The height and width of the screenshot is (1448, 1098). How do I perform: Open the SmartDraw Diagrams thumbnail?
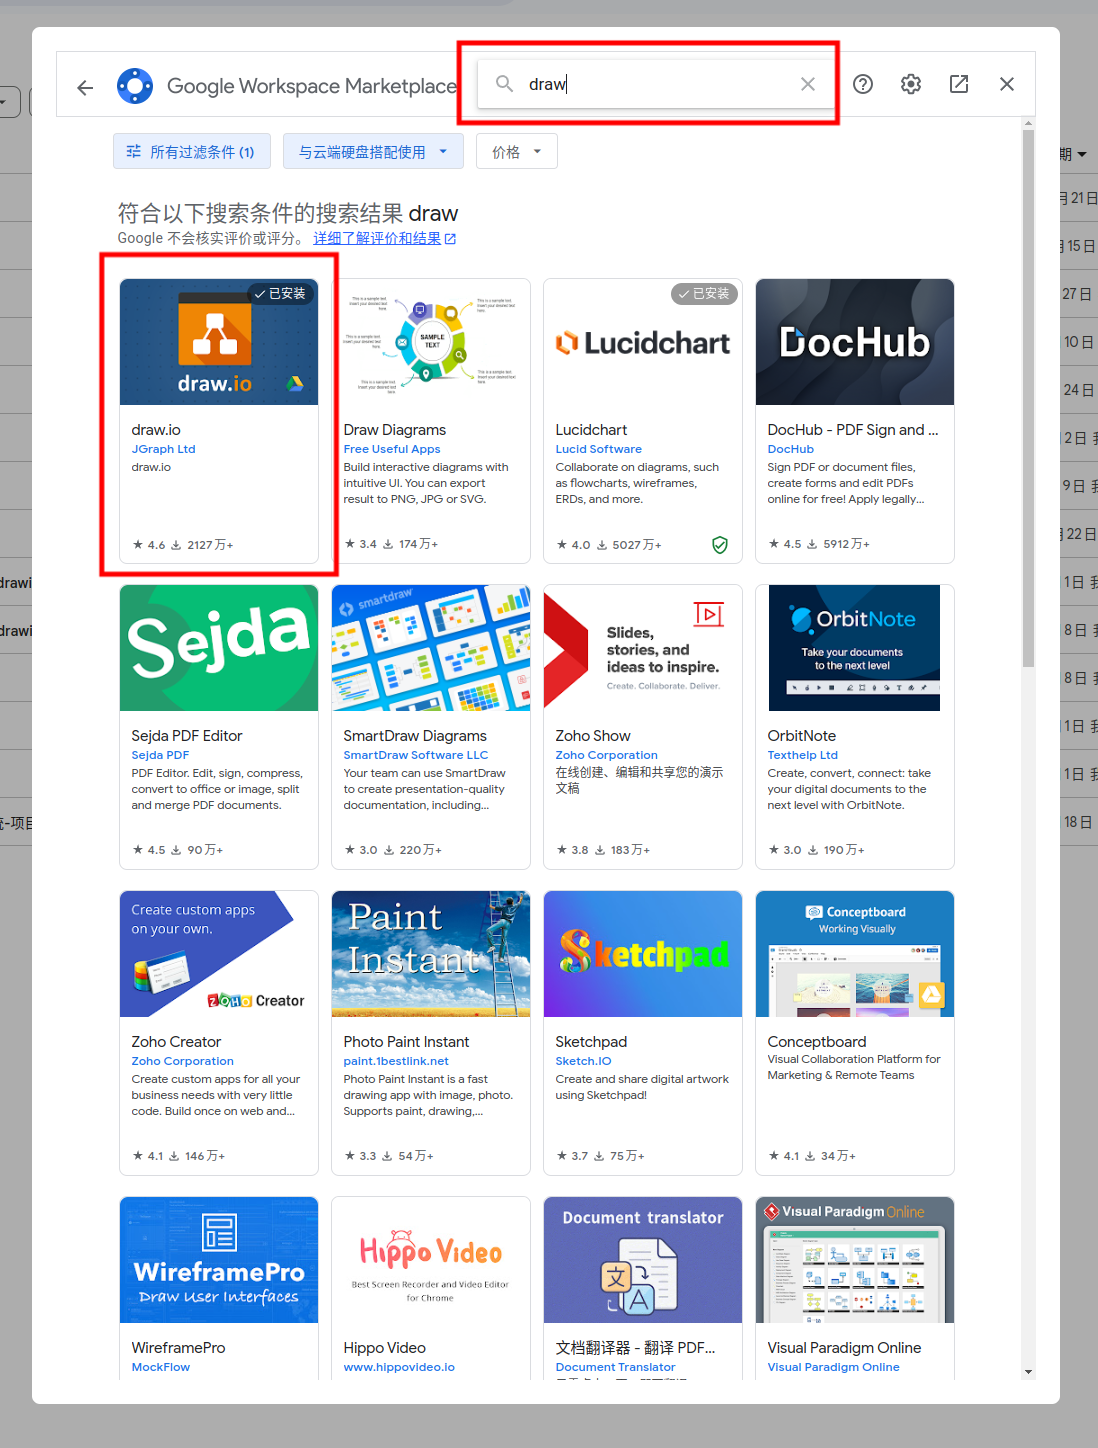pos(431,648)
